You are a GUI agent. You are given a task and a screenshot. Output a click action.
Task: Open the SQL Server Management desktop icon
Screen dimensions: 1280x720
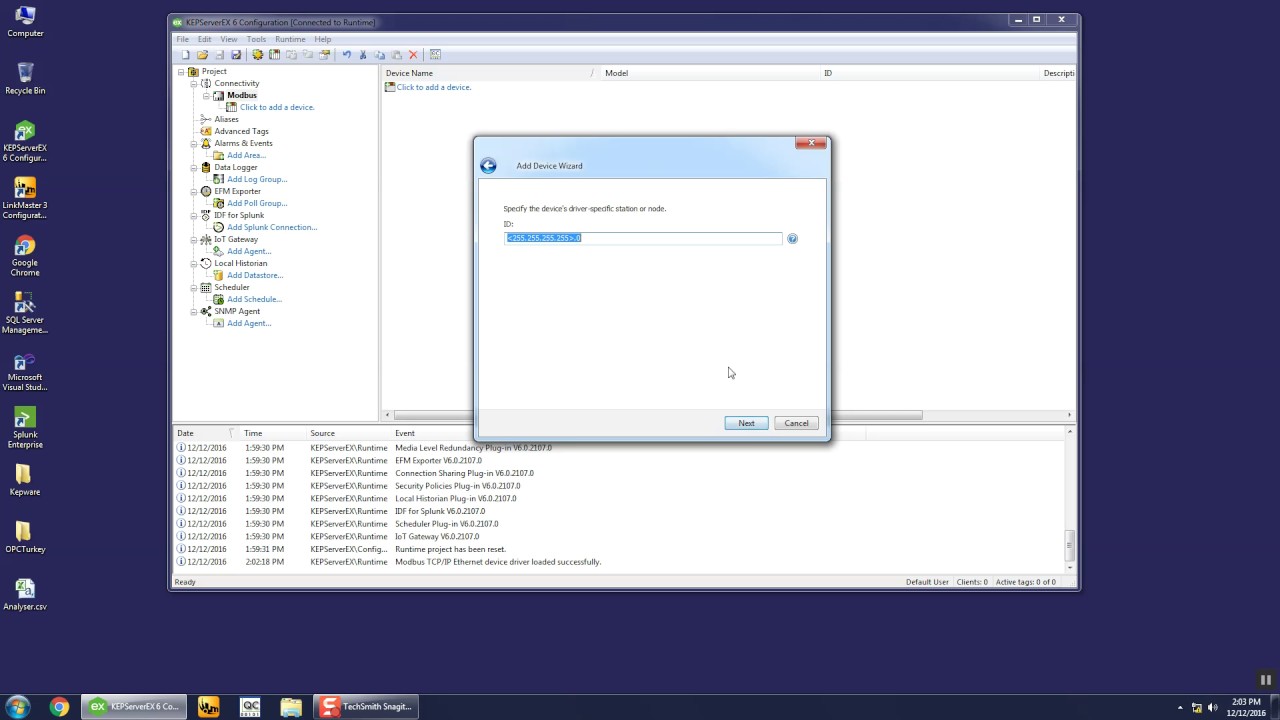(x=25, y=313)
